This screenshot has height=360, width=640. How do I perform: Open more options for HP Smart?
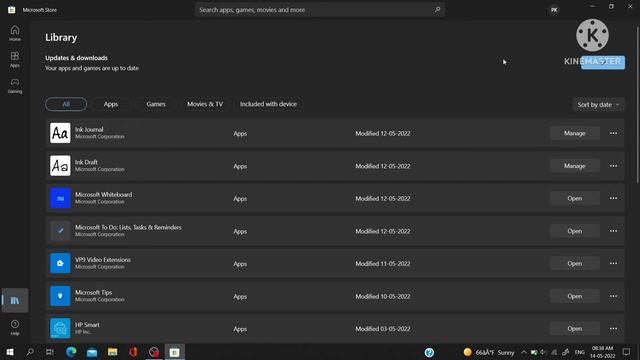[613, 328]
